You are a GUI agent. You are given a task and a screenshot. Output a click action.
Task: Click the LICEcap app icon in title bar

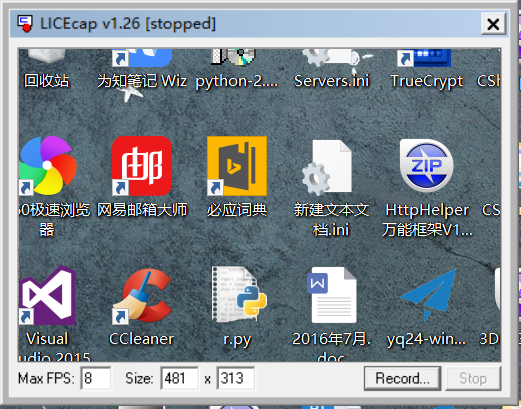pos(25,23)
